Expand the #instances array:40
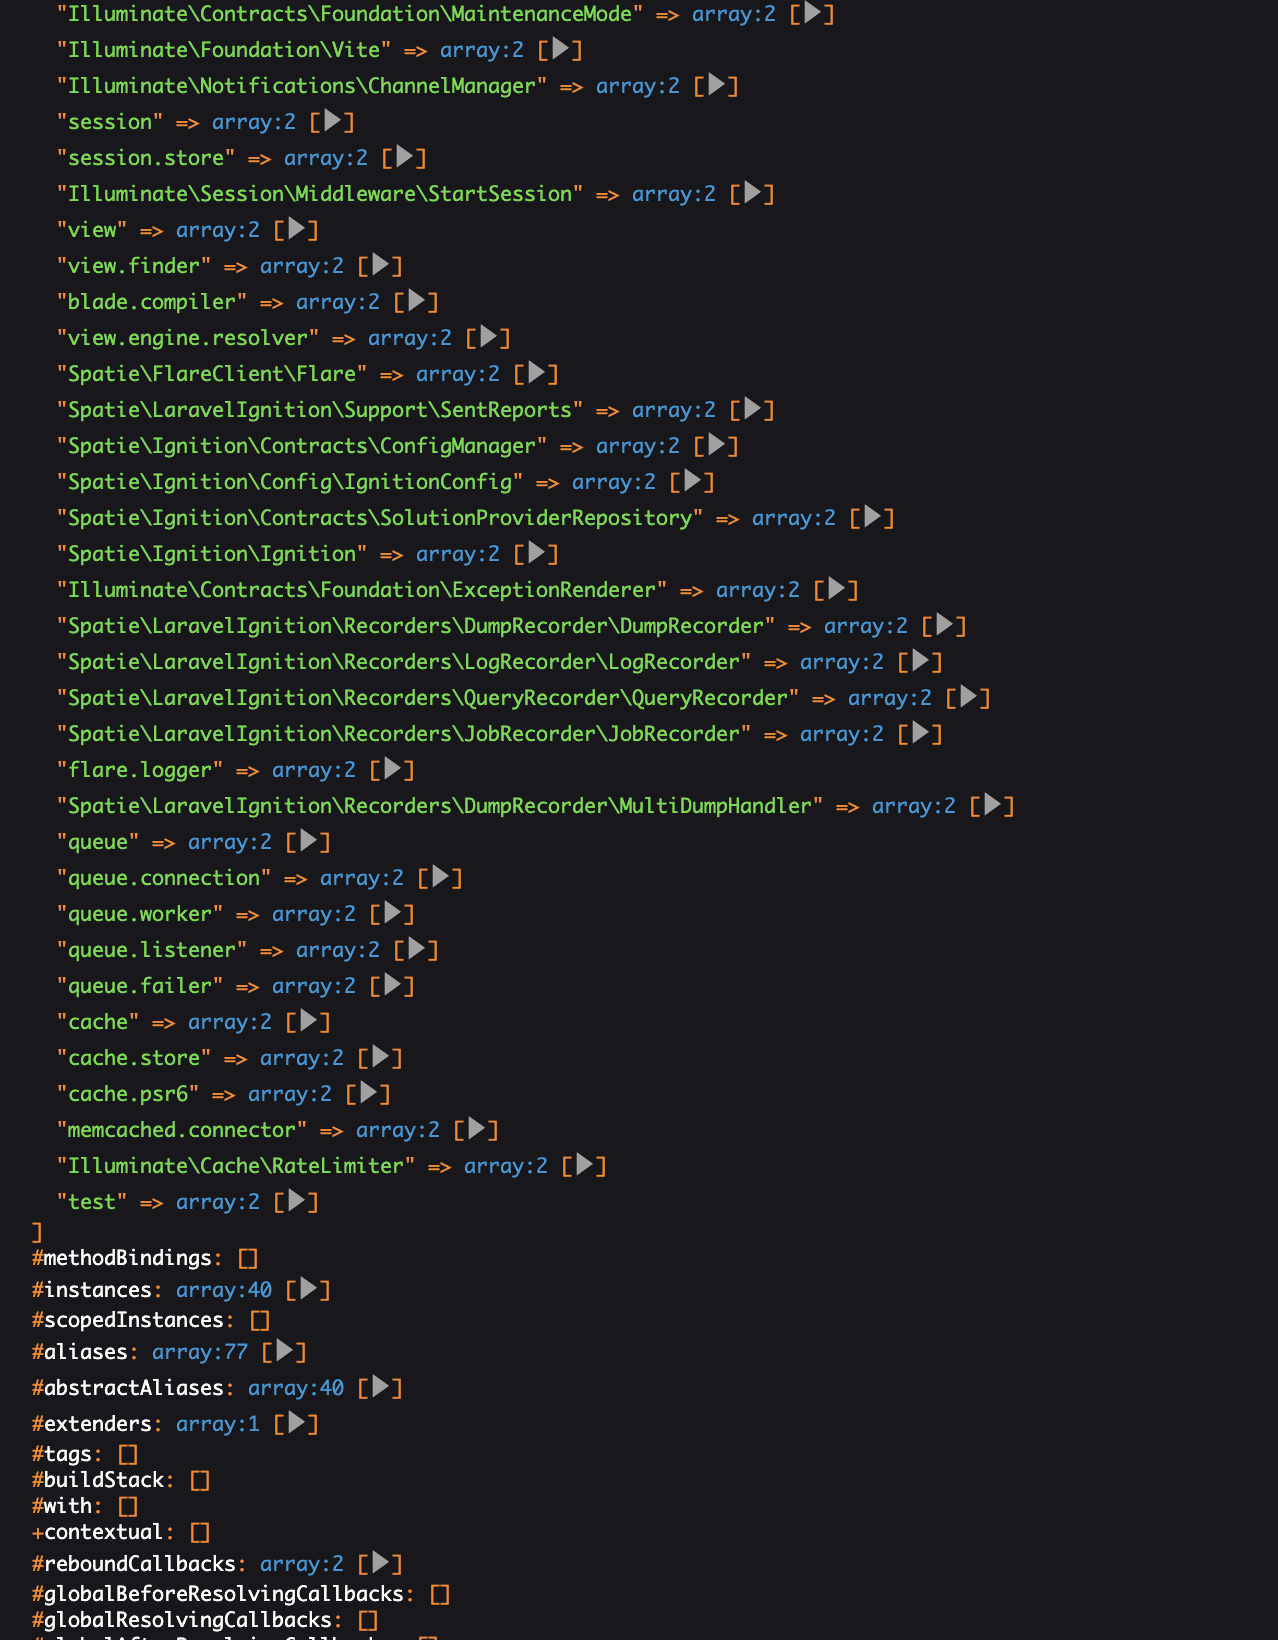Viewport: 1278px width, 1640px height. point(309,1290)
